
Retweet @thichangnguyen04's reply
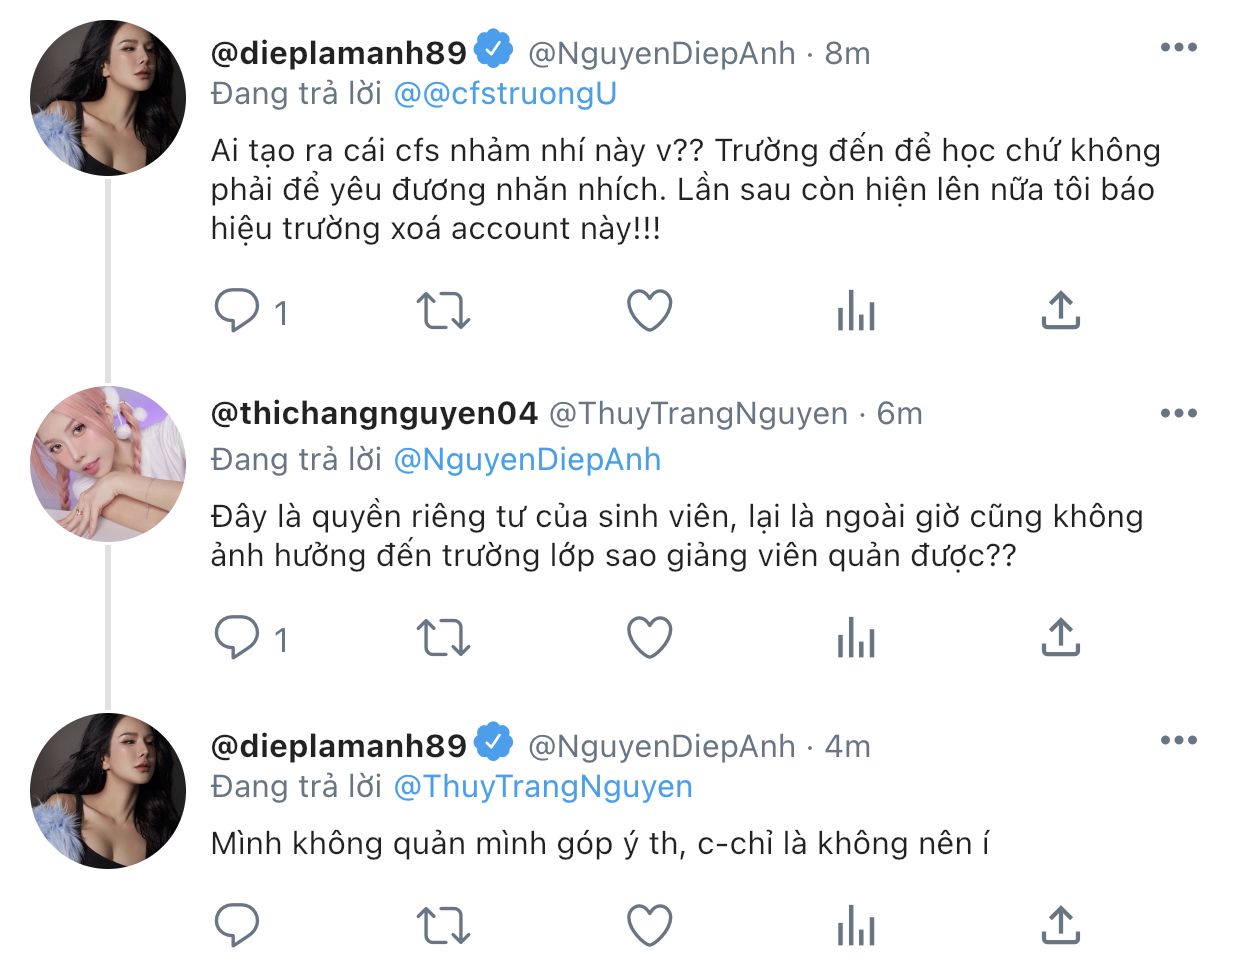point(442,637)
